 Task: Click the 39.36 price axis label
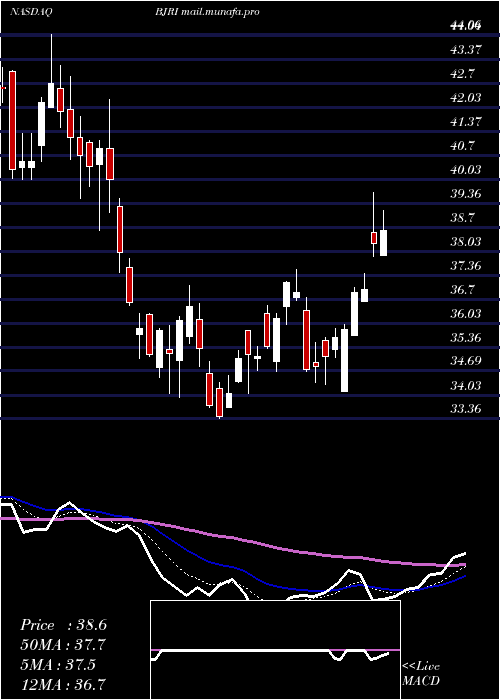[x=466, y=194]
